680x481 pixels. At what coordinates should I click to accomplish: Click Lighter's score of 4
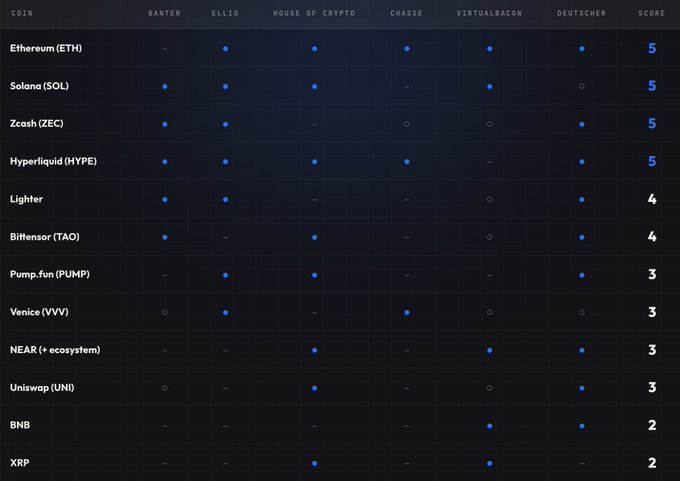[652, 199]
